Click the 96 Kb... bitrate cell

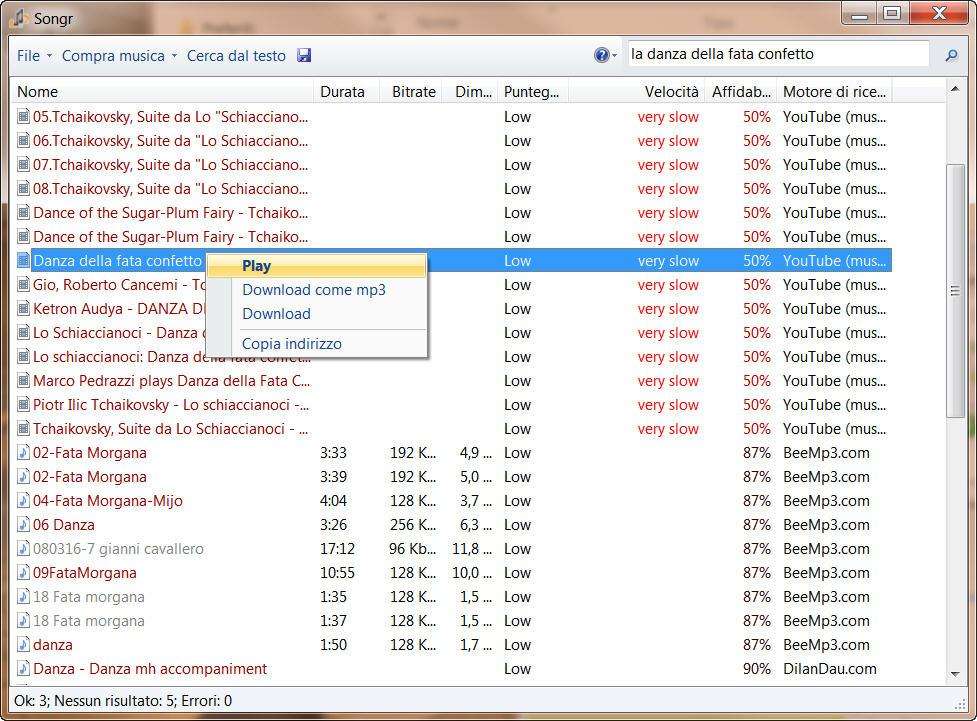point(413,548)
